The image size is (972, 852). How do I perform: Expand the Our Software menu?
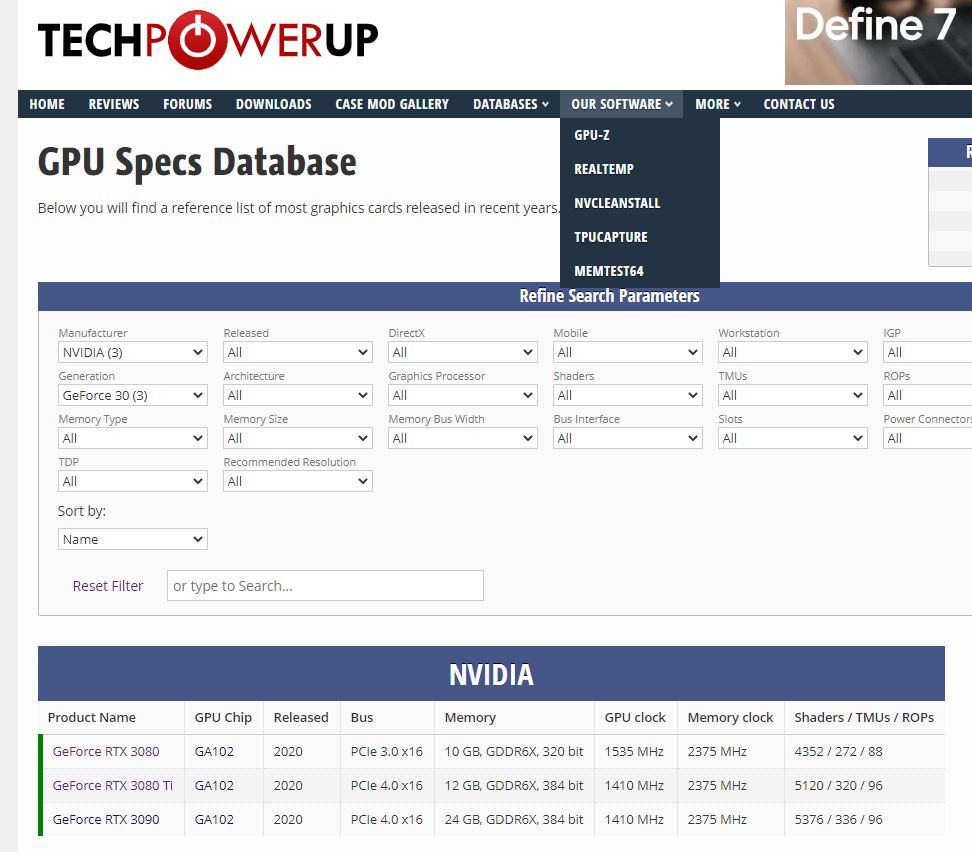click(x=622, y=104)
